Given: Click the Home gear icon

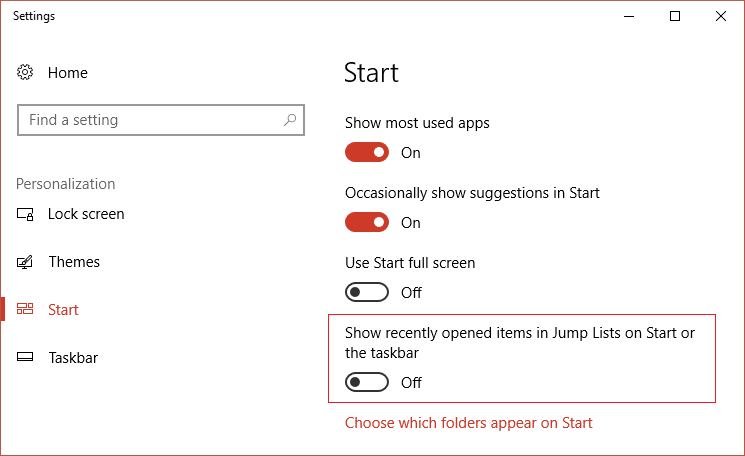Looking at the screenshot, I should click(x=25, y=73).
